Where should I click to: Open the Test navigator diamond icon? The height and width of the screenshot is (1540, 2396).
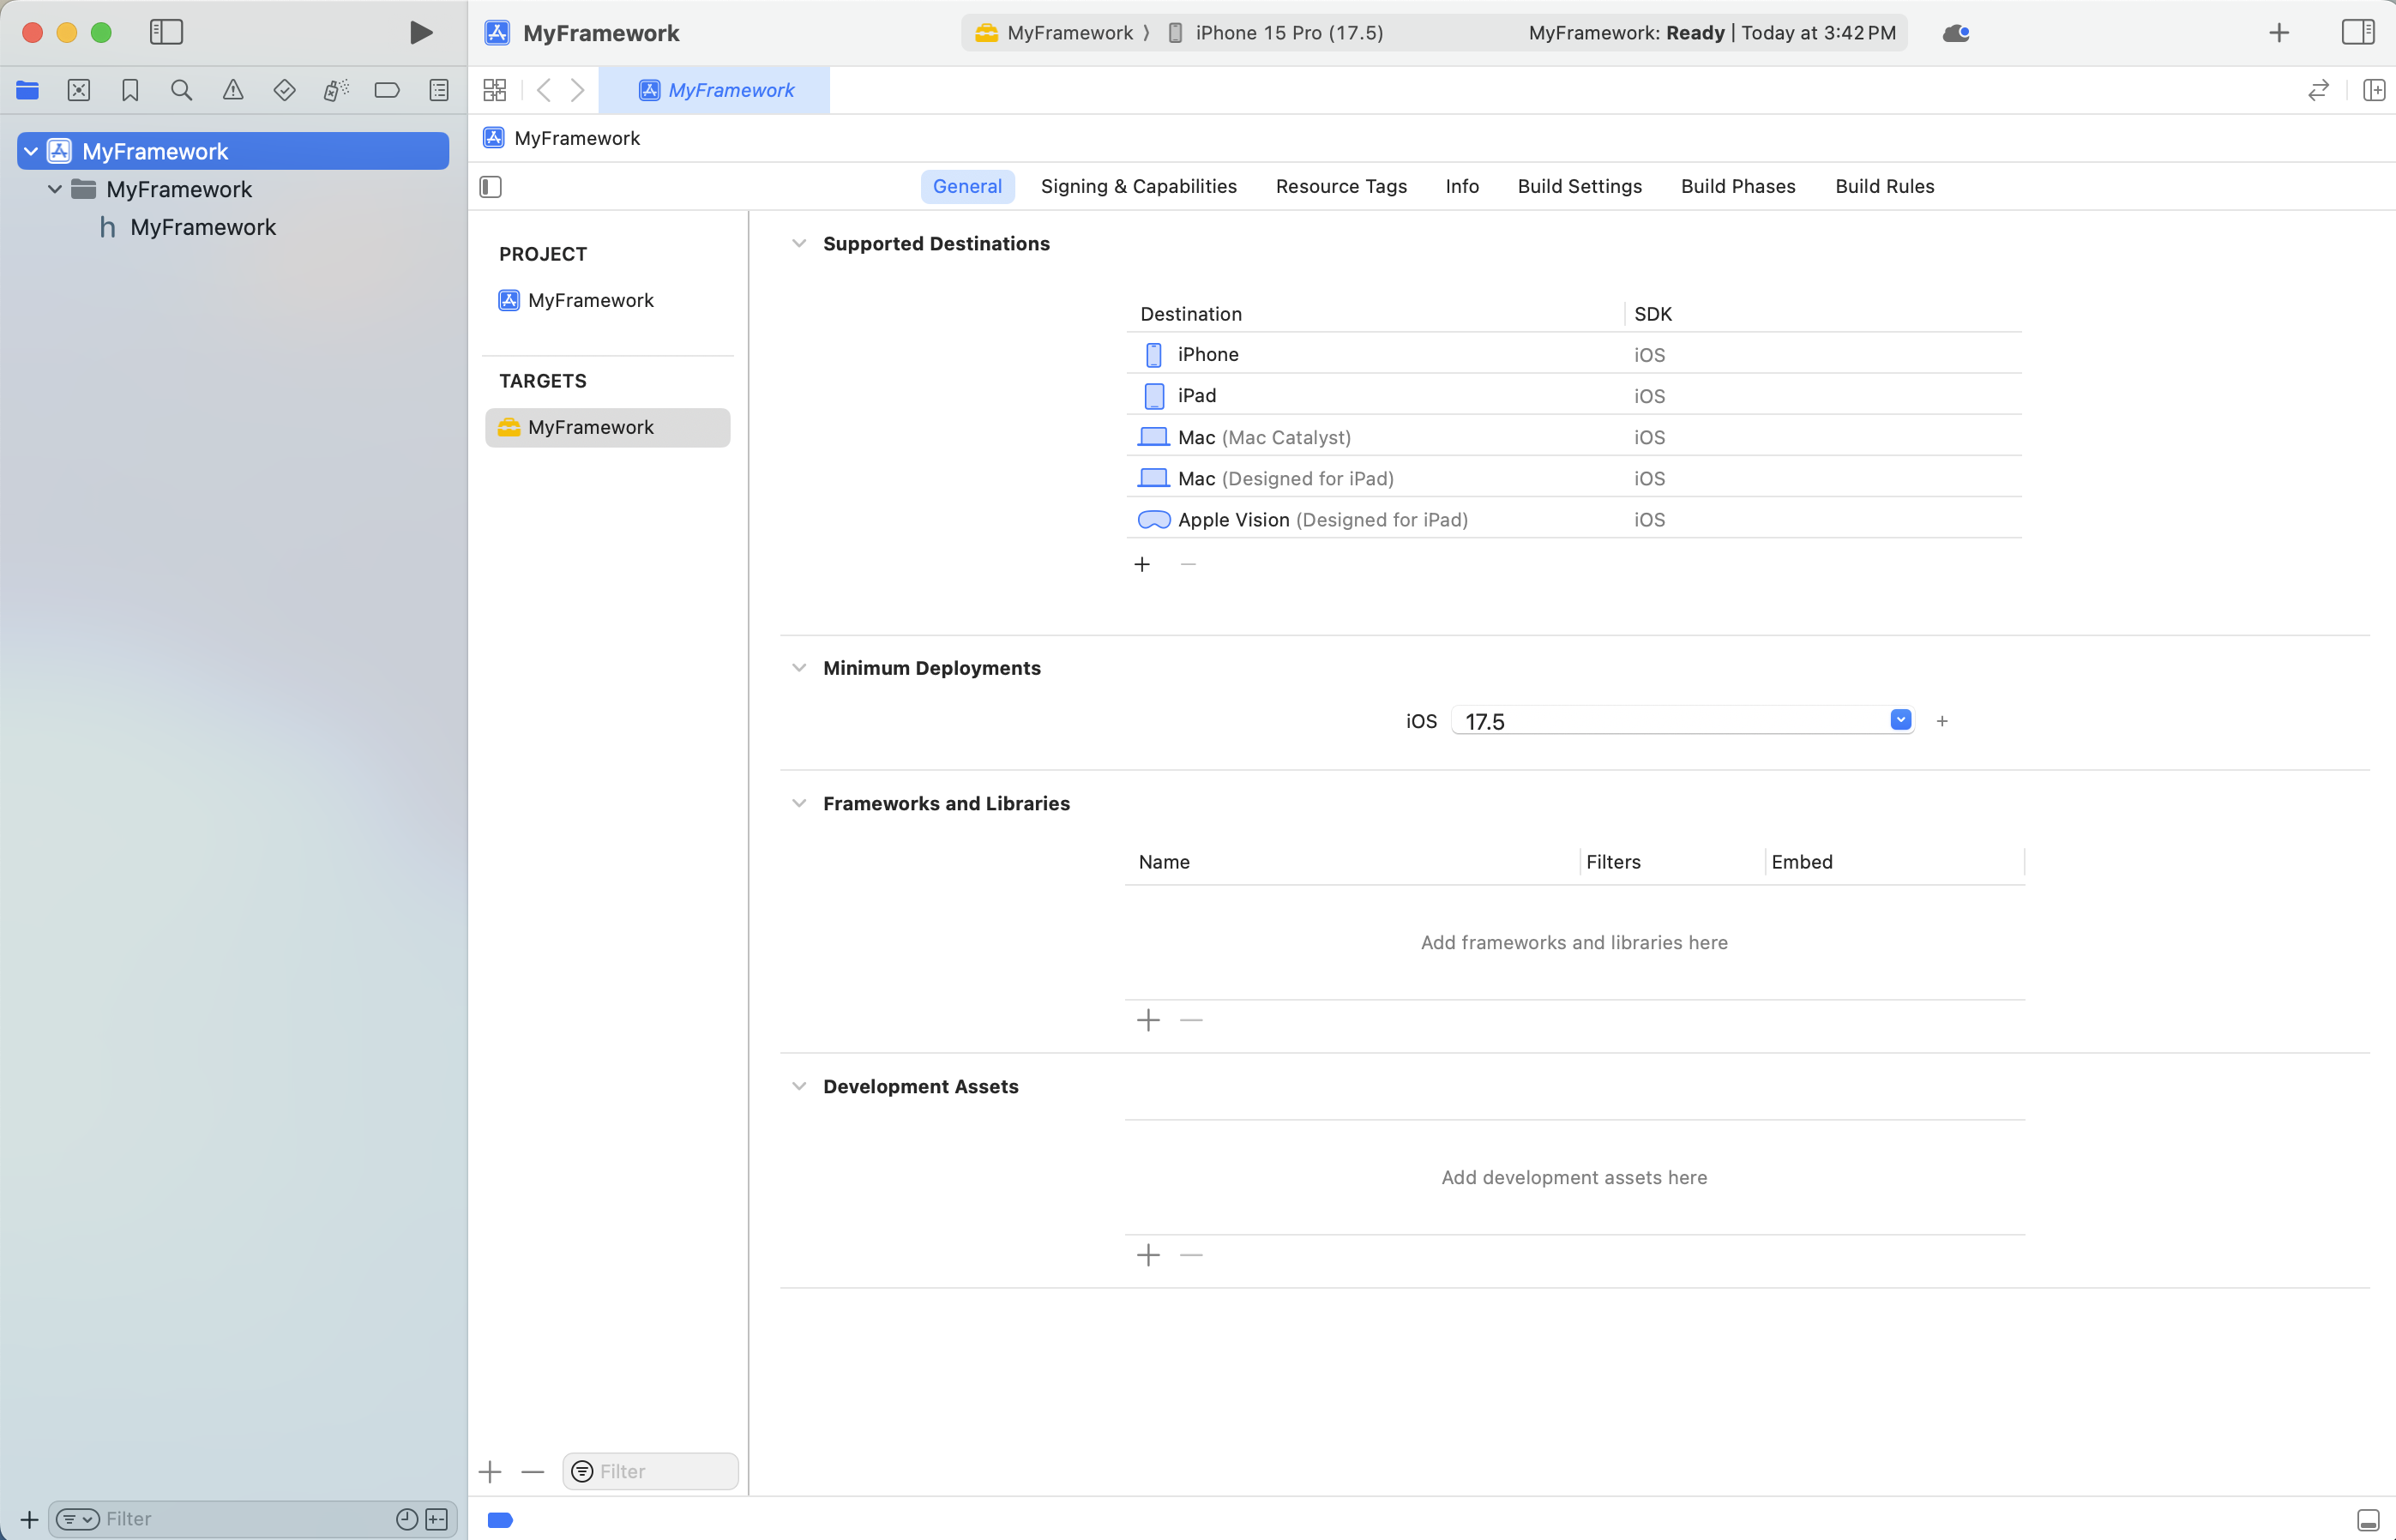(x=284, y=90)
